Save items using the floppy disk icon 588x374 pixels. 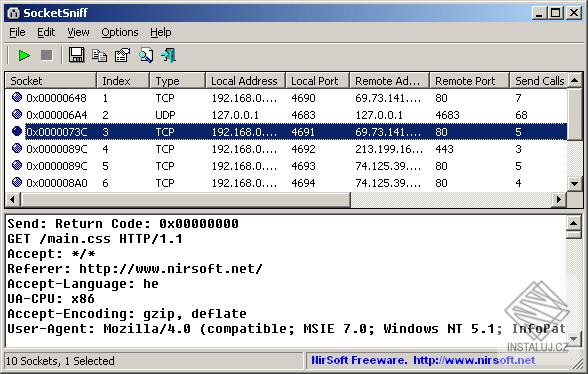tap(76, 55)
